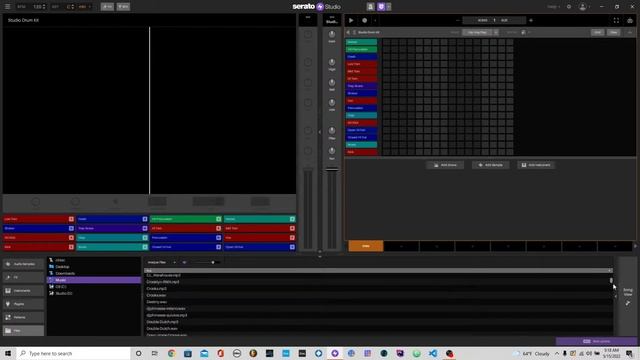Open Visual Studio Code from the taskbar
640x360 pixels.
tap(433, 353)
